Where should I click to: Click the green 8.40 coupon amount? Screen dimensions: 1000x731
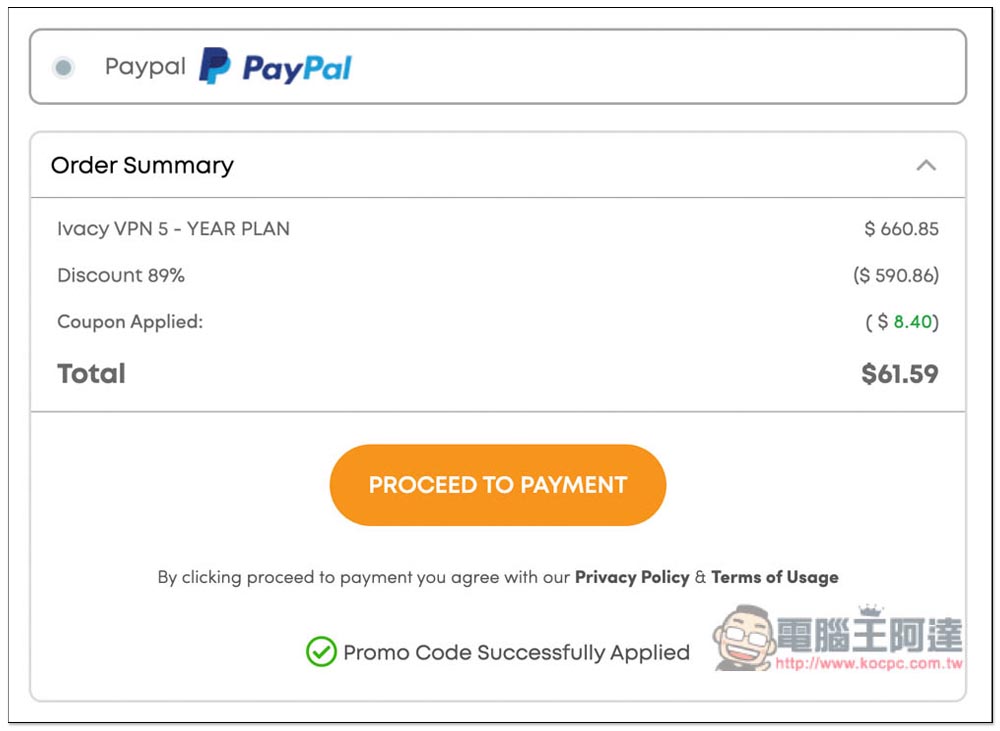pos(913,321)
